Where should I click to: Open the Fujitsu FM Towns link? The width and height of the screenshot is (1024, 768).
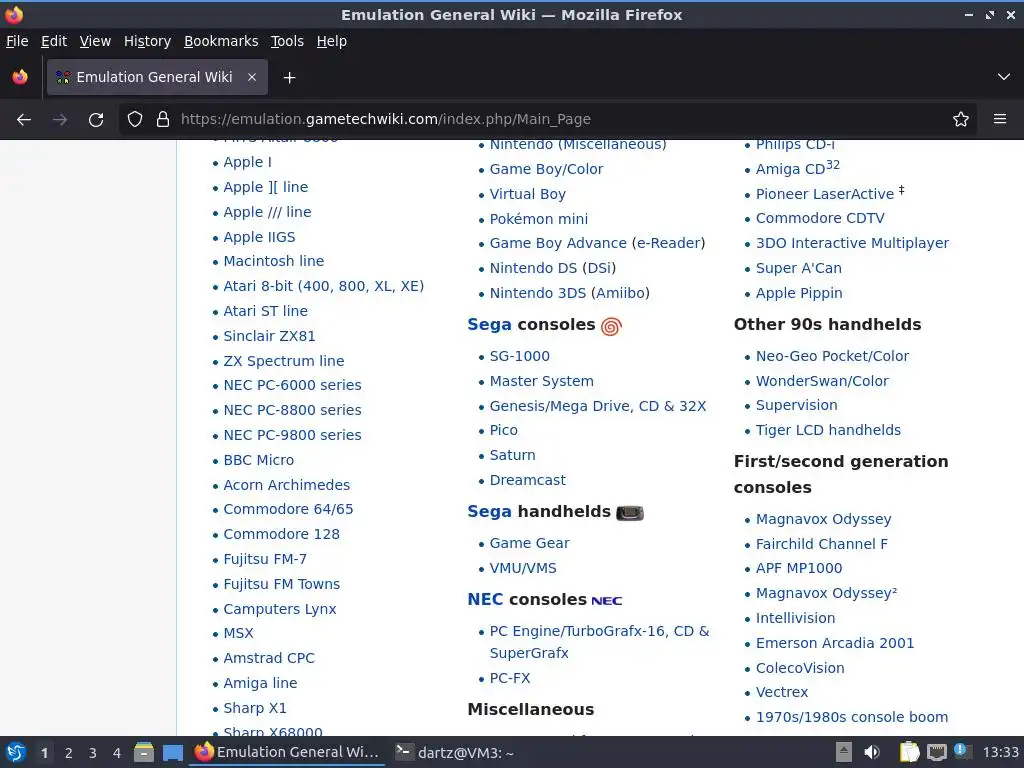(281, 584)
